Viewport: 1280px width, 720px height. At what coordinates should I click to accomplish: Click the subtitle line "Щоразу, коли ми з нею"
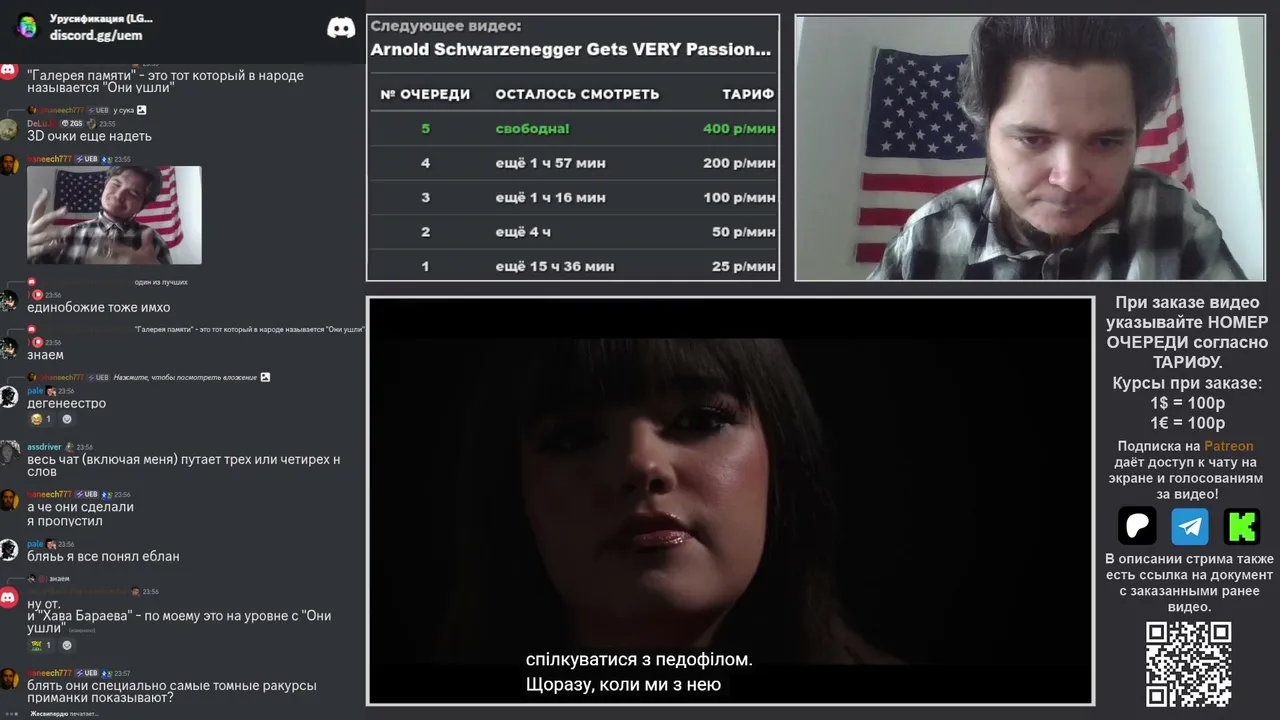tap(623, 685)
